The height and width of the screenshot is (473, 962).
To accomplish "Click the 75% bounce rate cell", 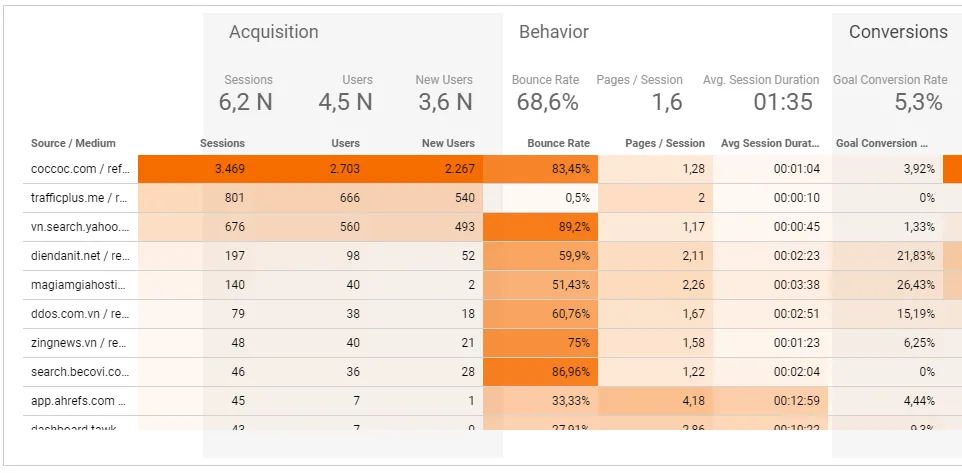I will [541, 342].
